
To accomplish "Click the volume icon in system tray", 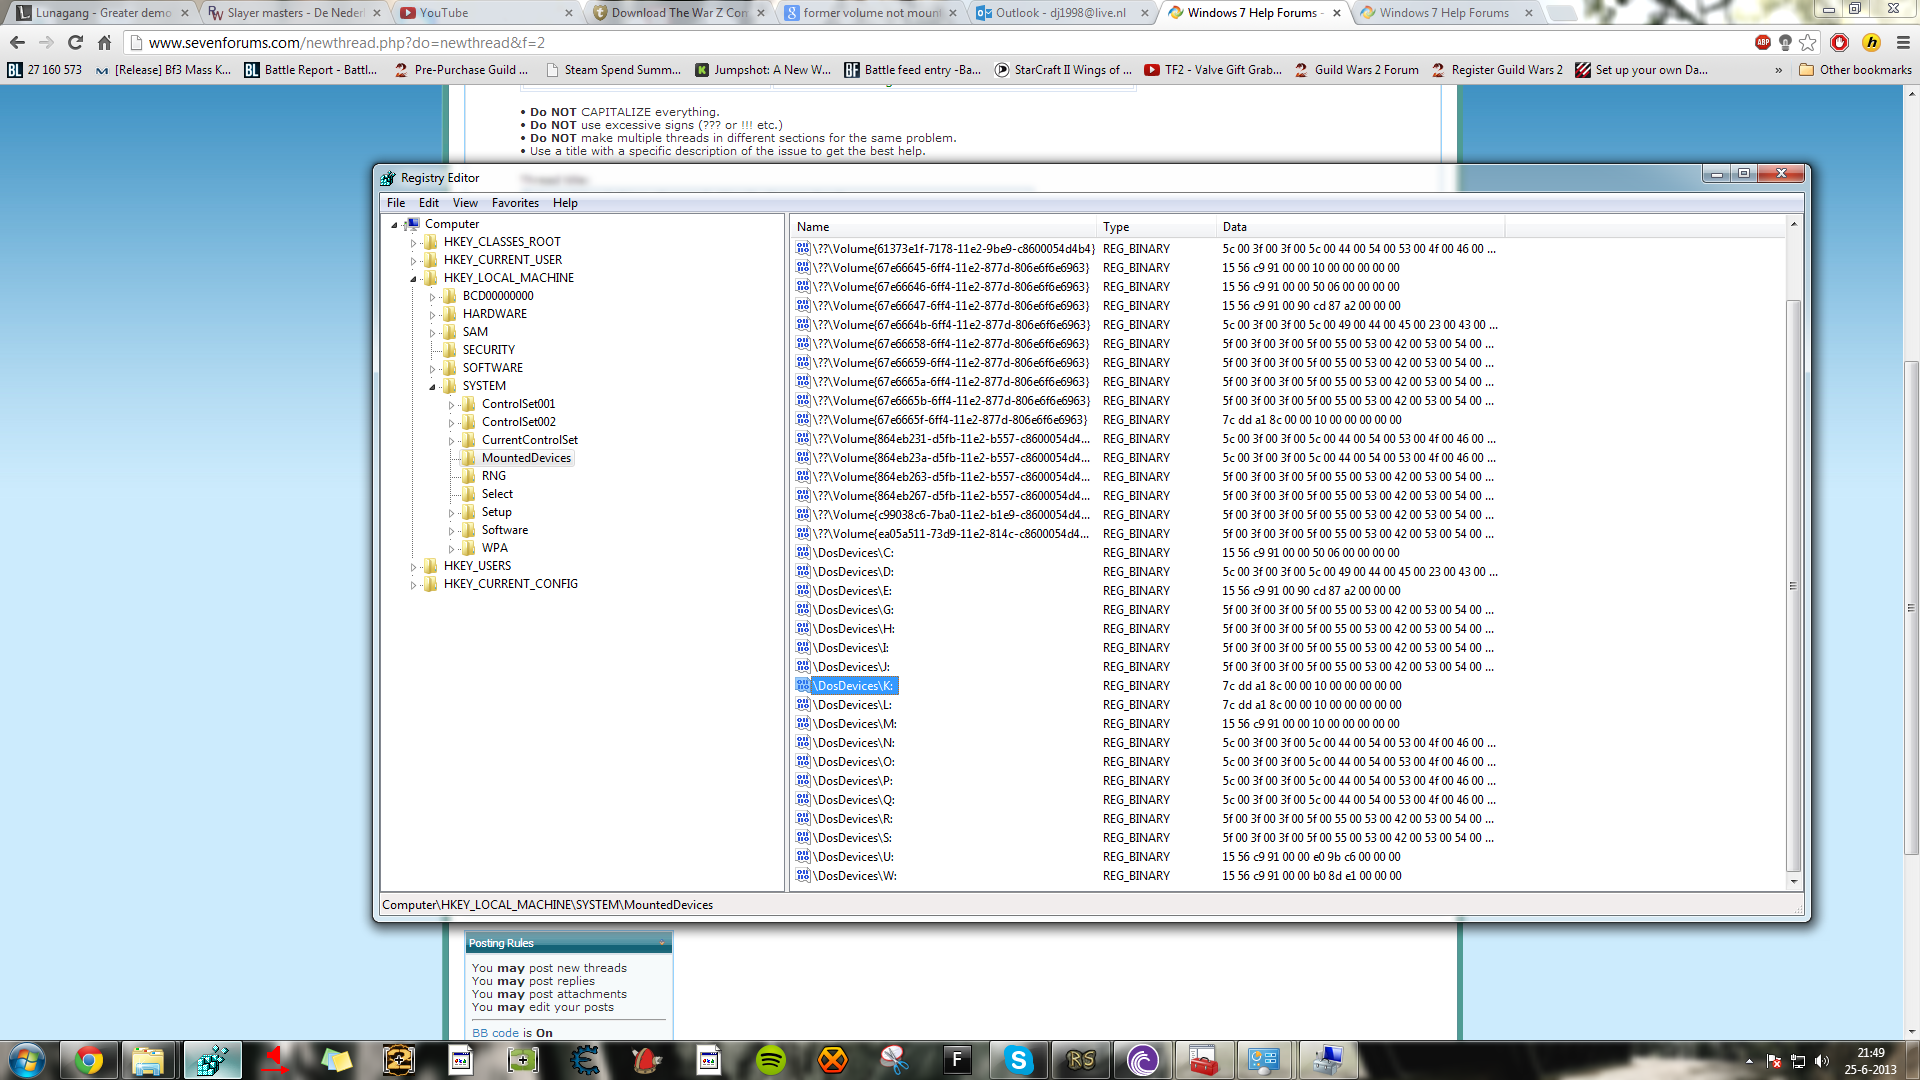I will coord(1821,1061).
